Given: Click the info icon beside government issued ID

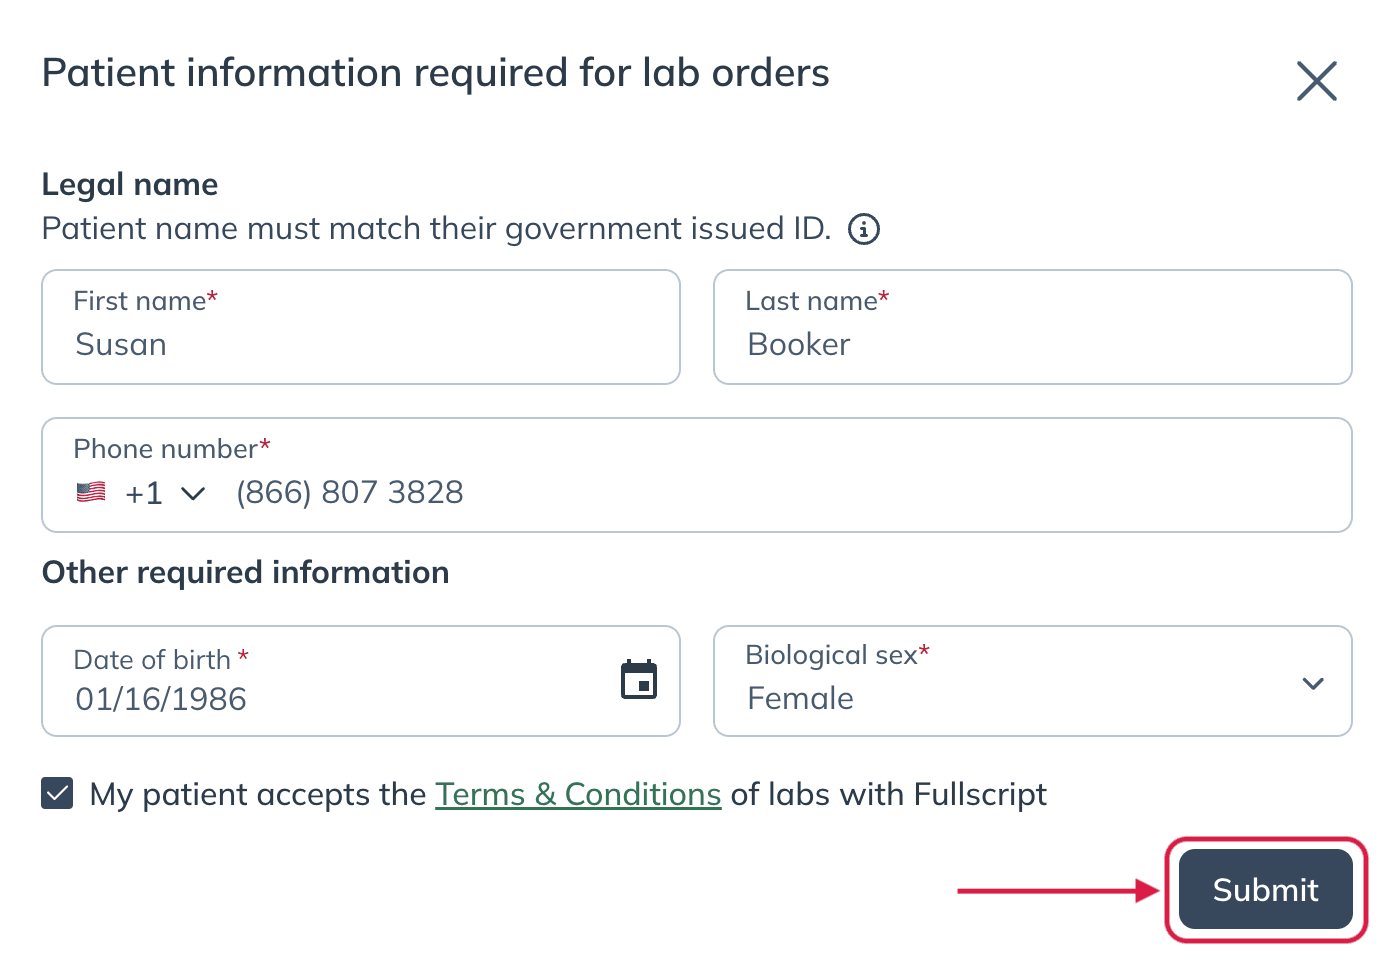Looking at the screenshot, I should click(864, 229).
